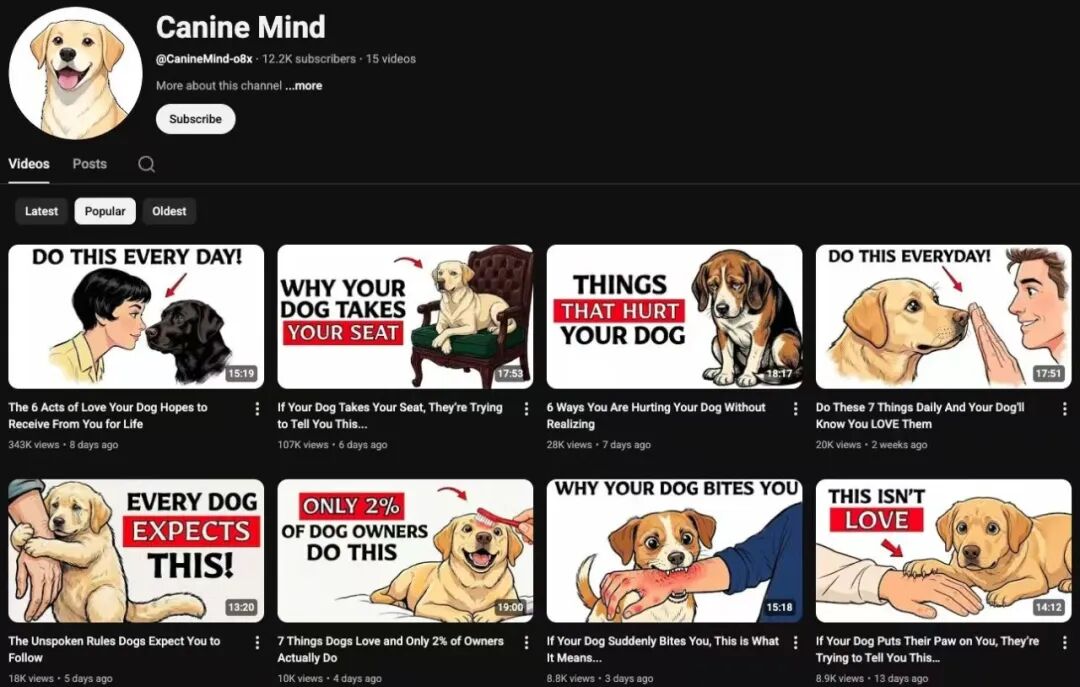
Task: Click three-dot icon on 'Do These 7 Things Daily'
Action: click(x=1066, y=408)
